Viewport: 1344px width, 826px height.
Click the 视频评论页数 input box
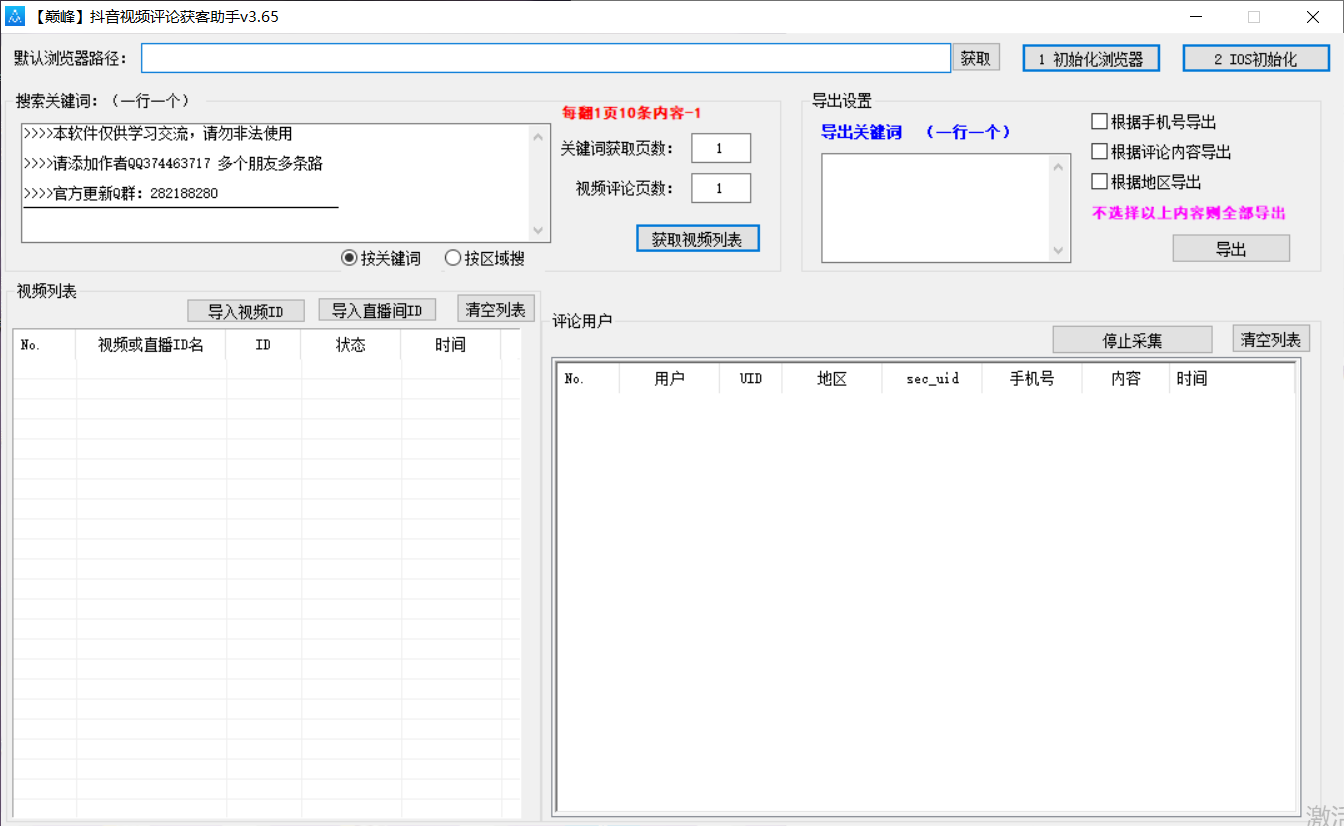pyautogui.click(x=721, y=187)
